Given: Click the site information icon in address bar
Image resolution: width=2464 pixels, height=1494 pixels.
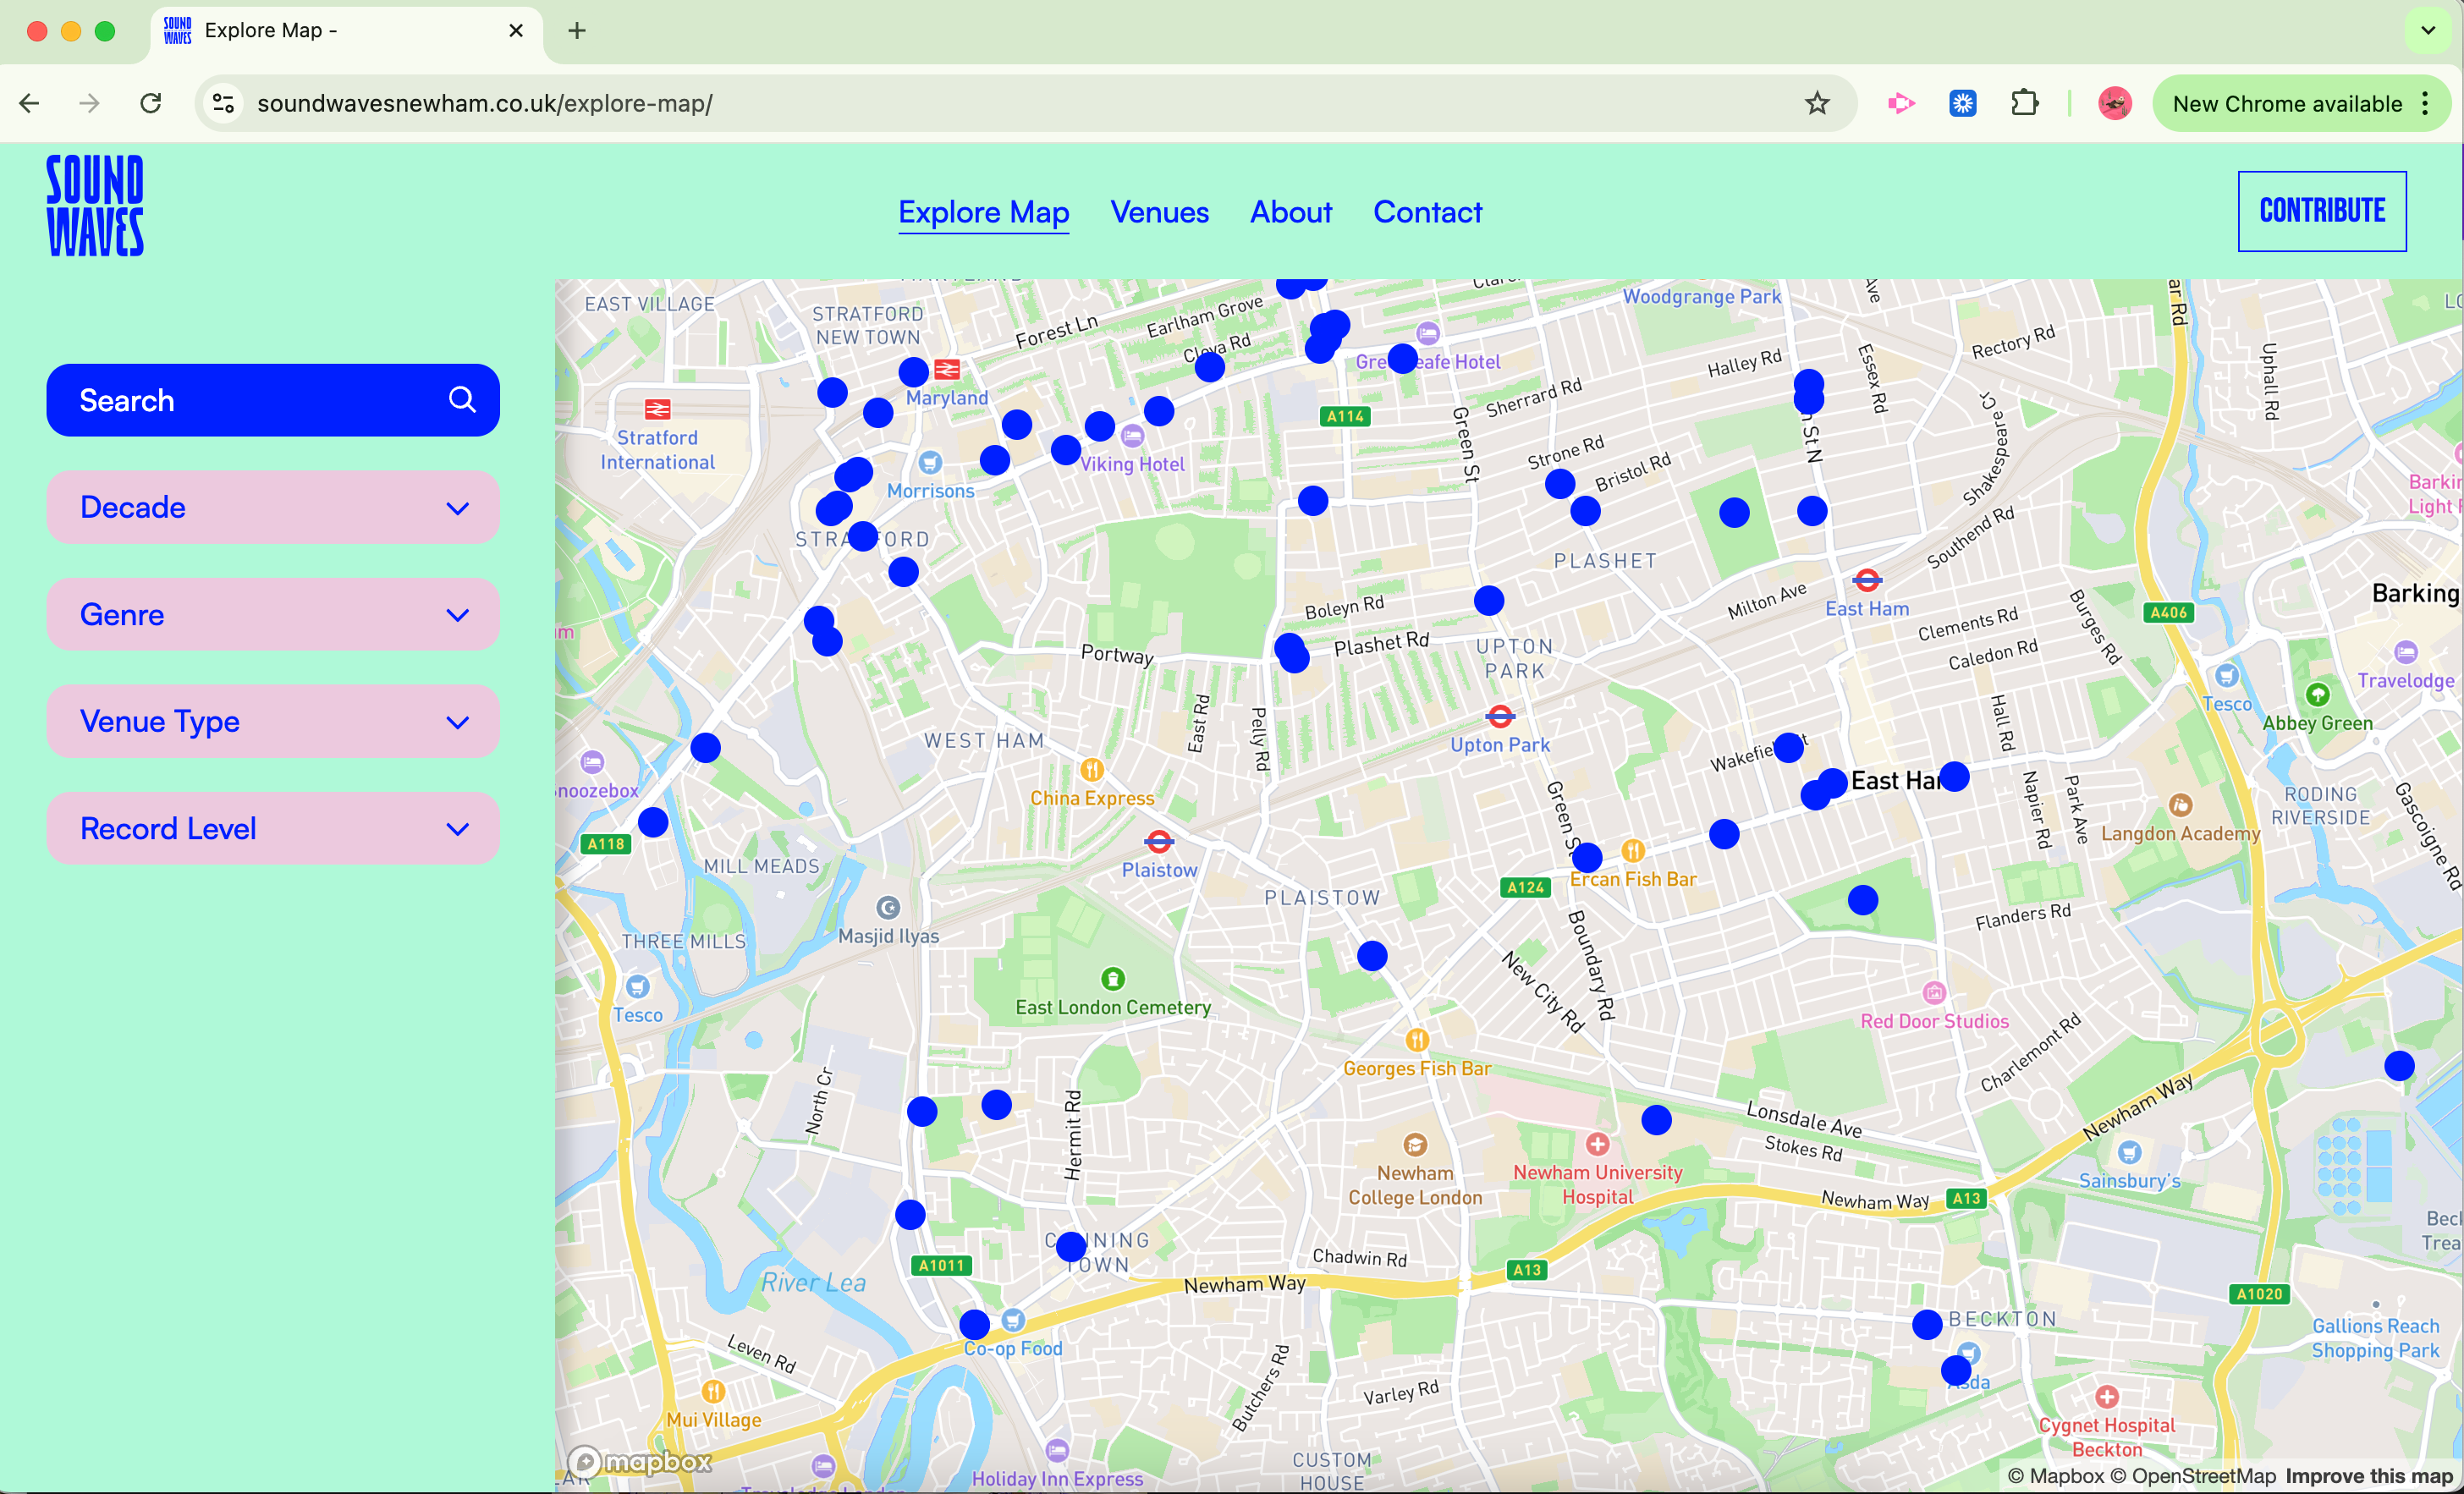Looking at the screenshot, I should tap(223, 103).
